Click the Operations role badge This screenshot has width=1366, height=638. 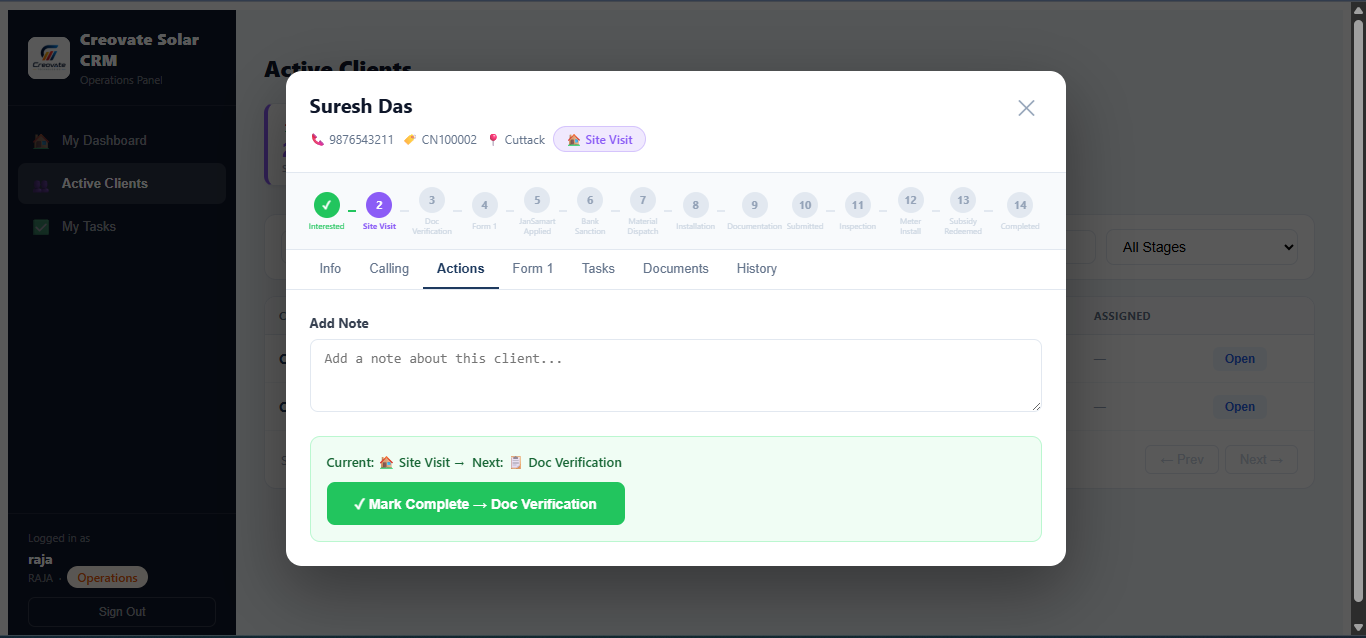point(107,578)
